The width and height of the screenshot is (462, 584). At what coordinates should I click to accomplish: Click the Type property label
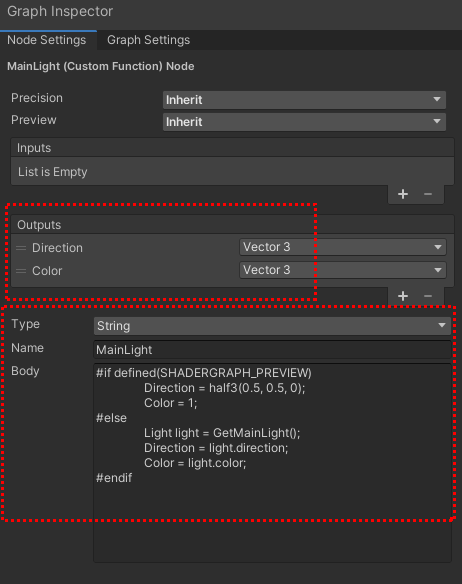[25, 324]
